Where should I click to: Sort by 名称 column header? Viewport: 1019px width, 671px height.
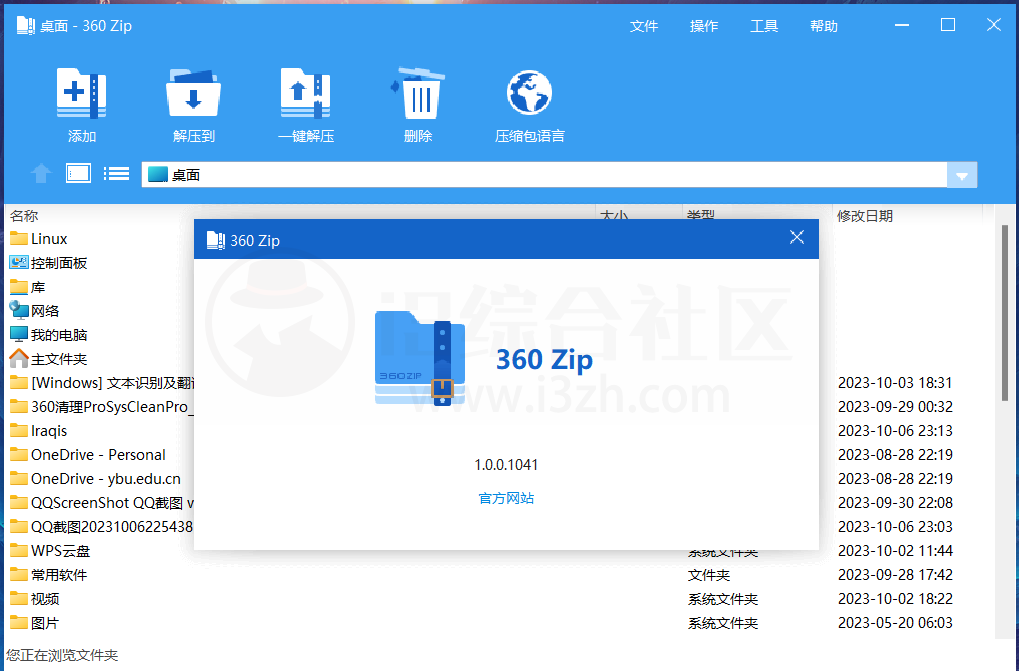[x=24, y=215]
